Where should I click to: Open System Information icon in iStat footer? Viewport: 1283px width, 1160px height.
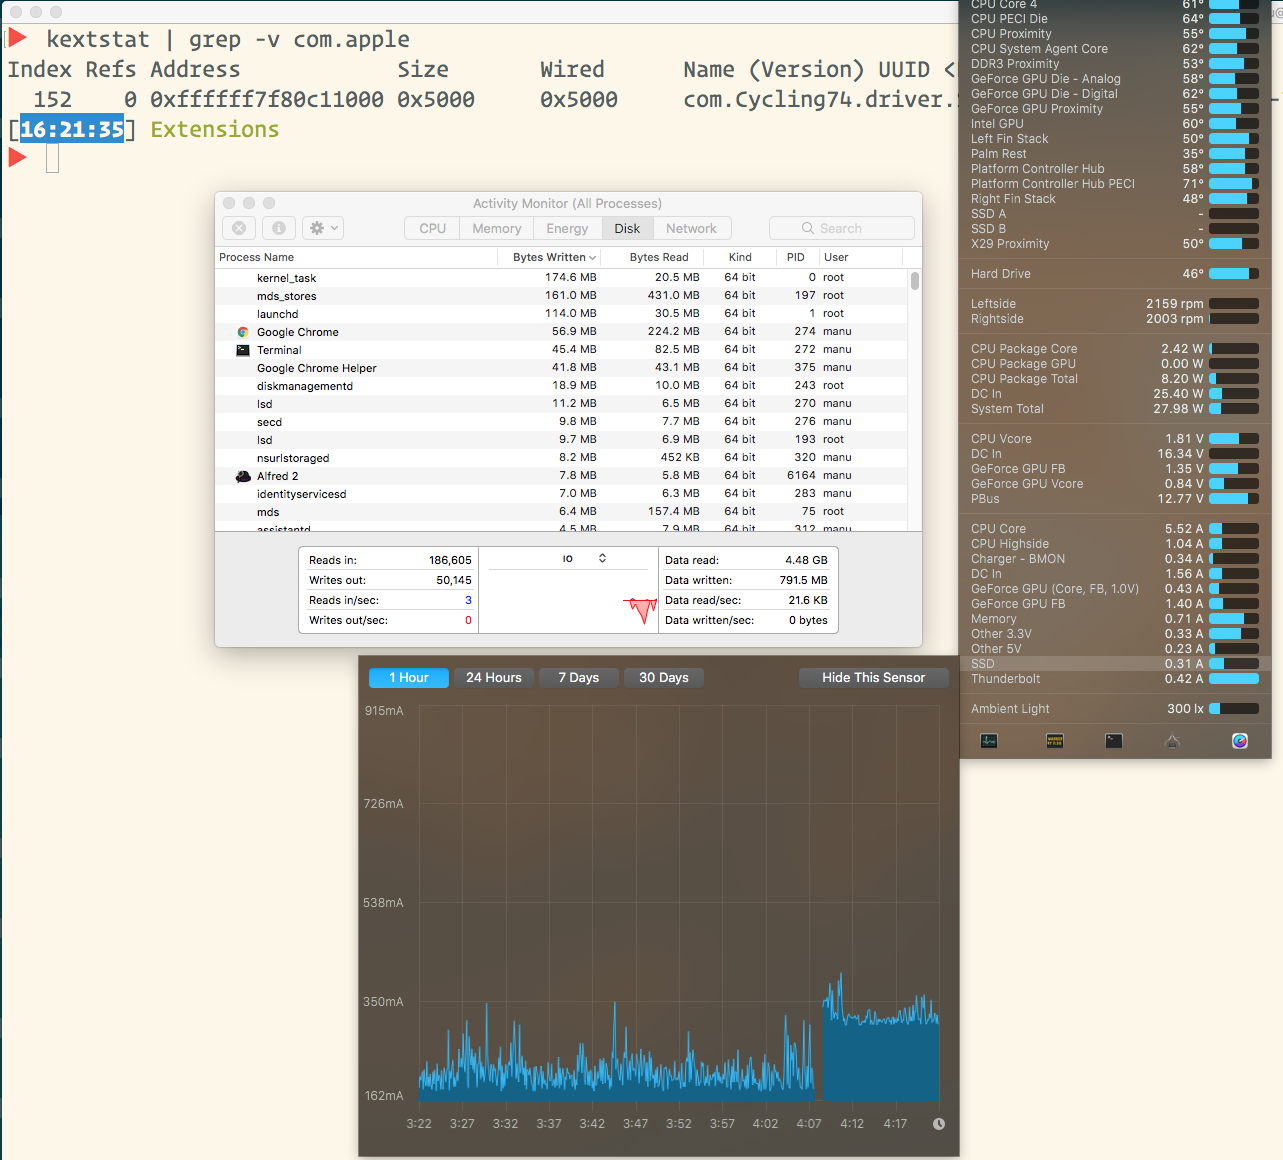click(x=1173, y=741)
